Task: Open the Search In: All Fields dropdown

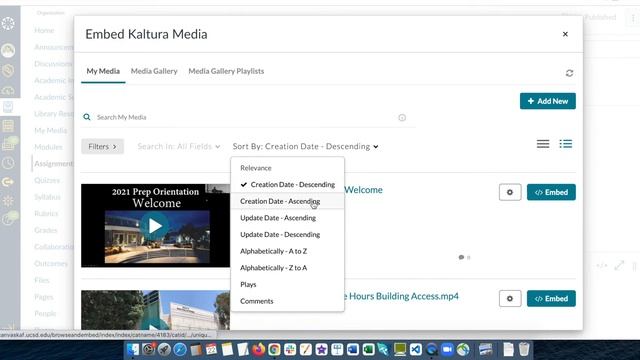Action: pyautogui.click(x=179, y=147)
